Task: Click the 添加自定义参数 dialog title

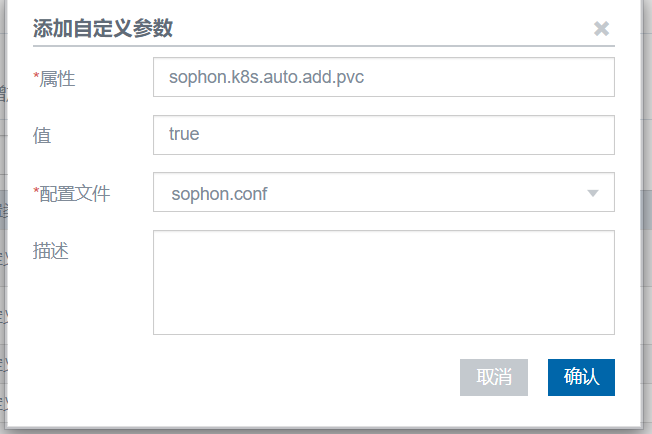Action: tap(103, 28)
